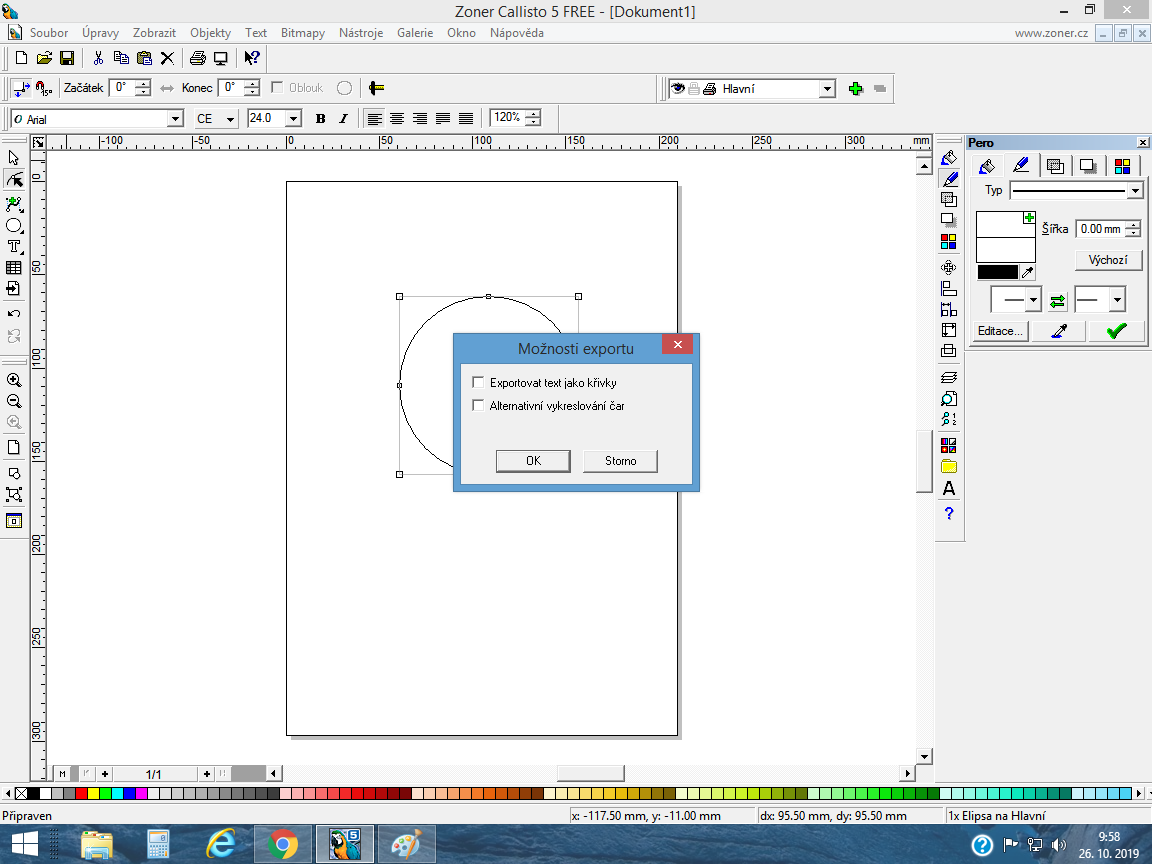
Task: Choose the text tool in left toolbar
Action: click(x=14, y=246)
